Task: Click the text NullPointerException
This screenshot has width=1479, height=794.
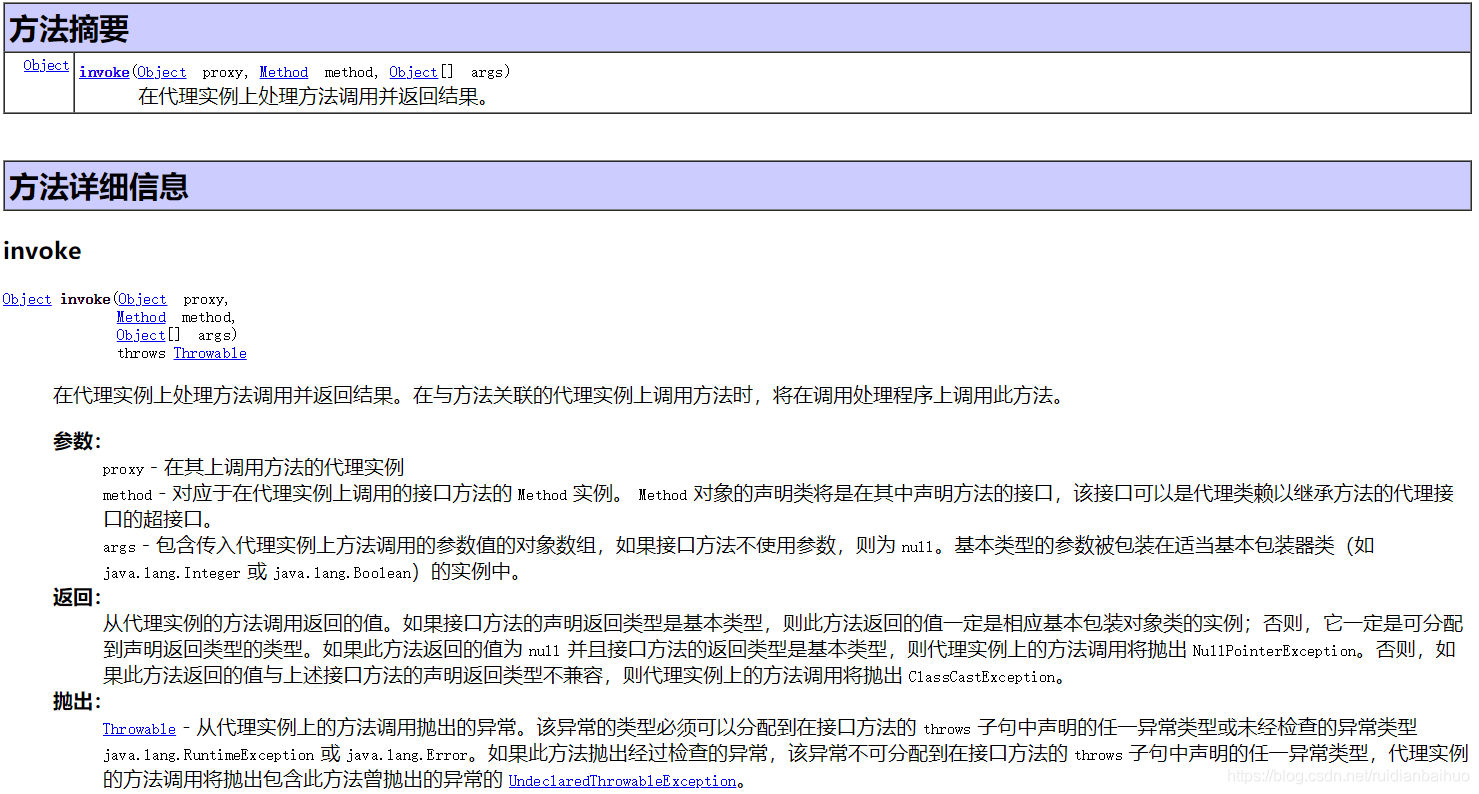Action: tap(1275, 651)
